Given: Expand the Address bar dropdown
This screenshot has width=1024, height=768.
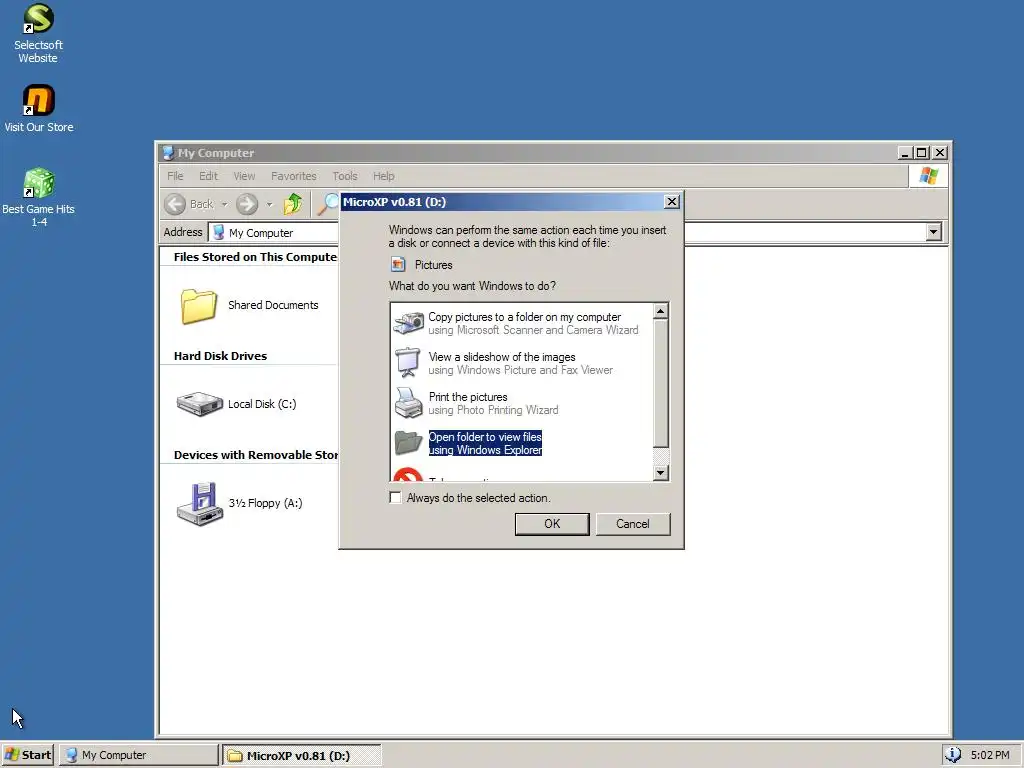Looking at the screenshot, I should pyautogui.click(x=933, y=232).
